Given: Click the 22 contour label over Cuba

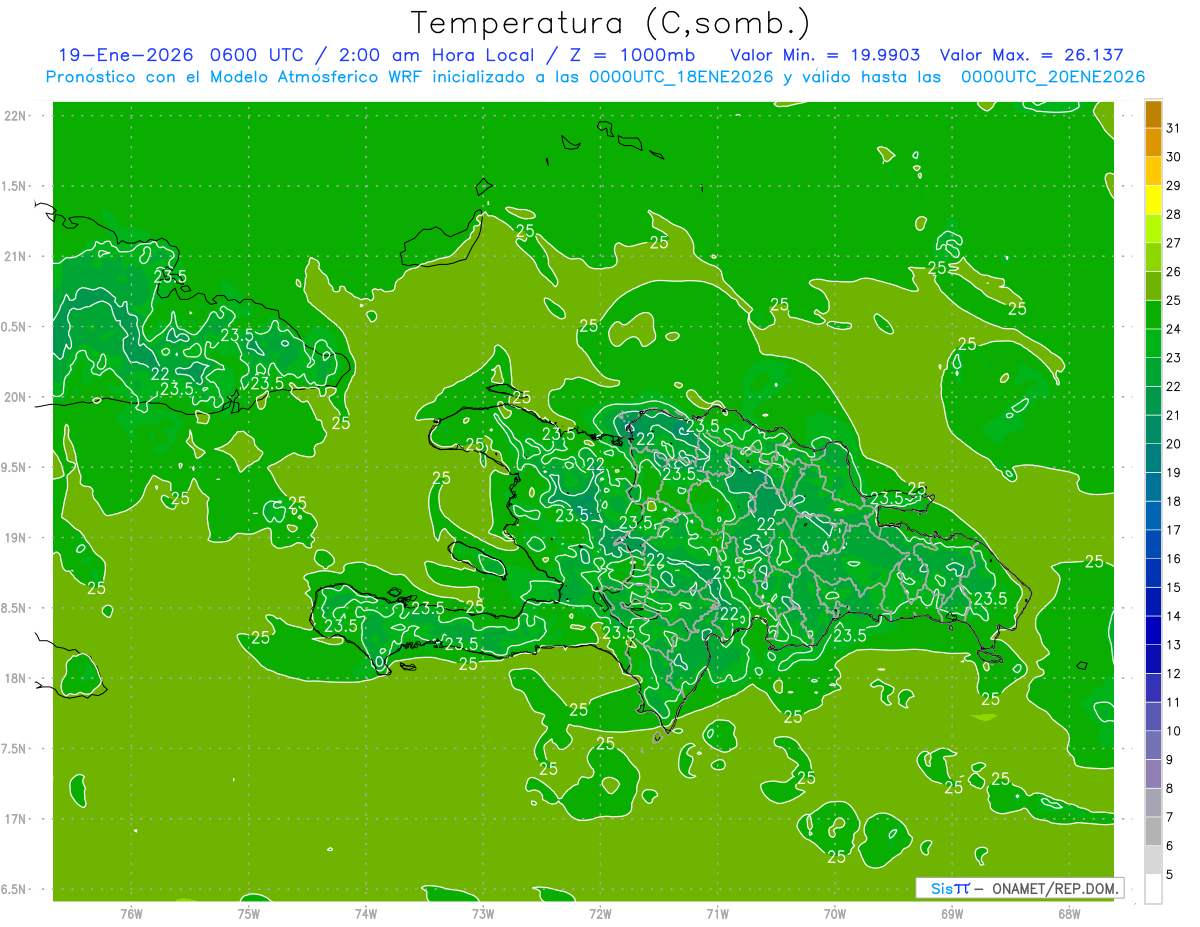Looking at the screenshot, I should [161, 374].
